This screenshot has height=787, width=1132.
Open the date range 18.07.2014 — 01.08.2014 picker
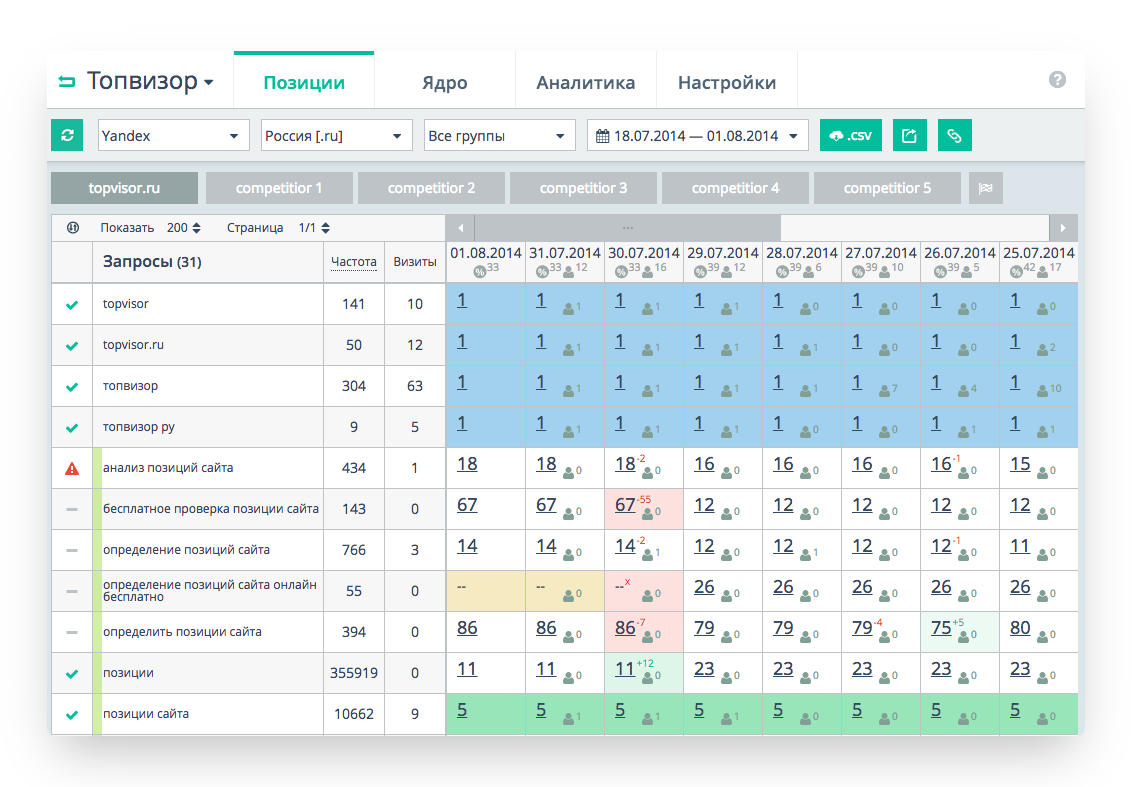coord(697,135)
